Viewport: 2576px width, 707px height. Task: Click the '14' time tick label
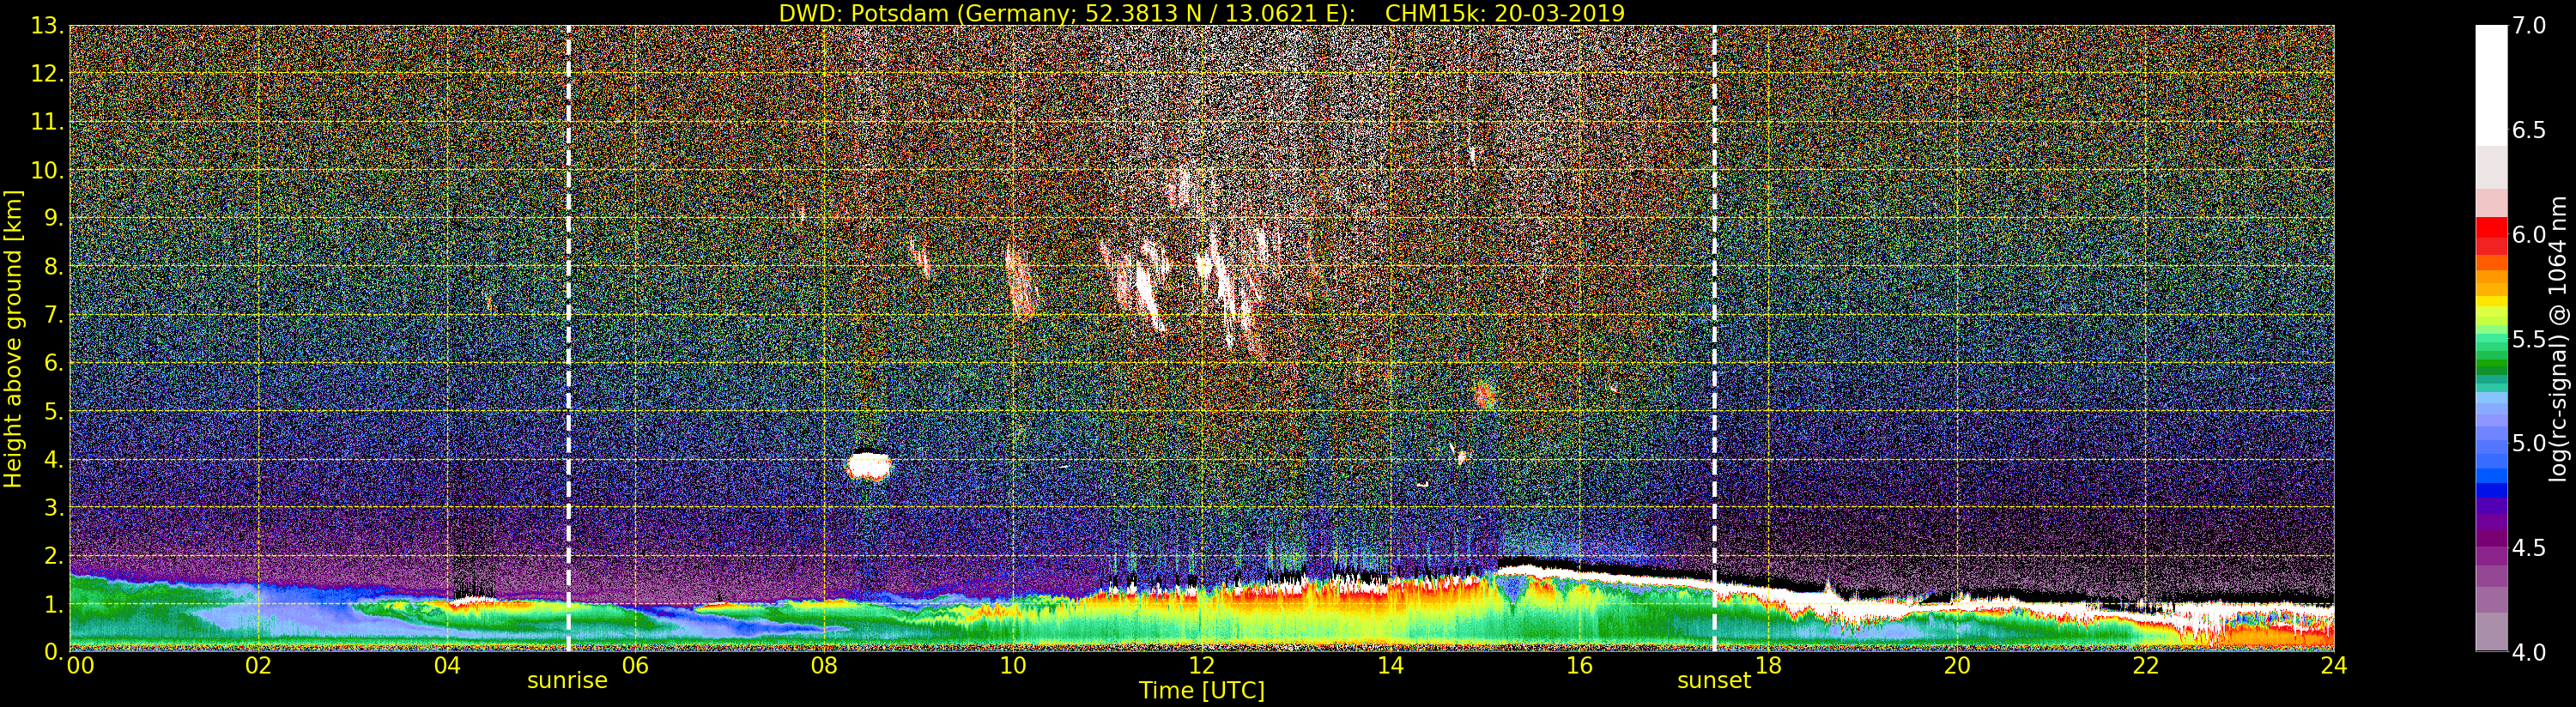1390,665
